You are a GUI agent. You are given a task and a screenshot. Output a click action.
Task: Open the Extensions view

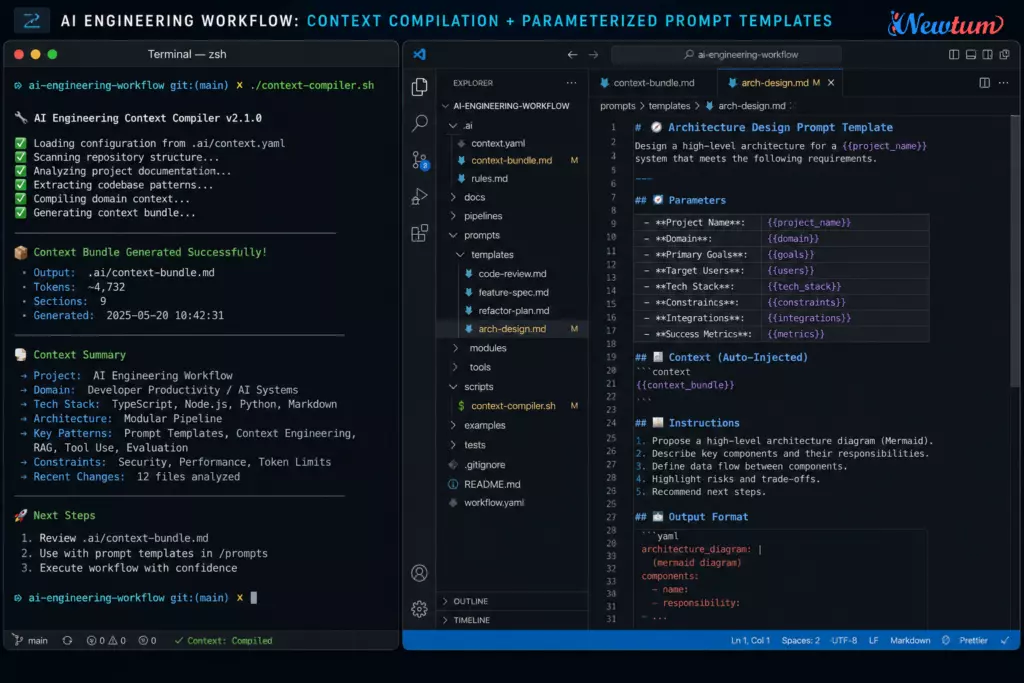(420, 233)
